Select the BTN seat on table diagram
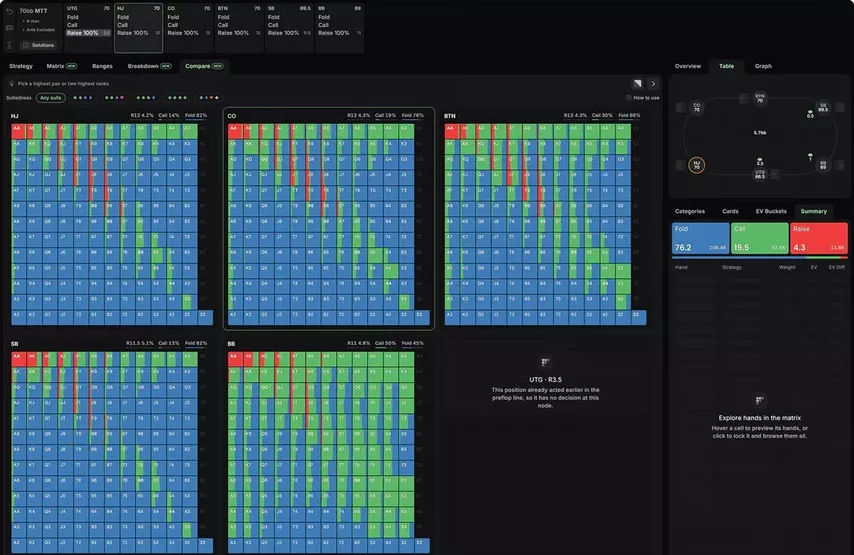 tap(760, 98)
